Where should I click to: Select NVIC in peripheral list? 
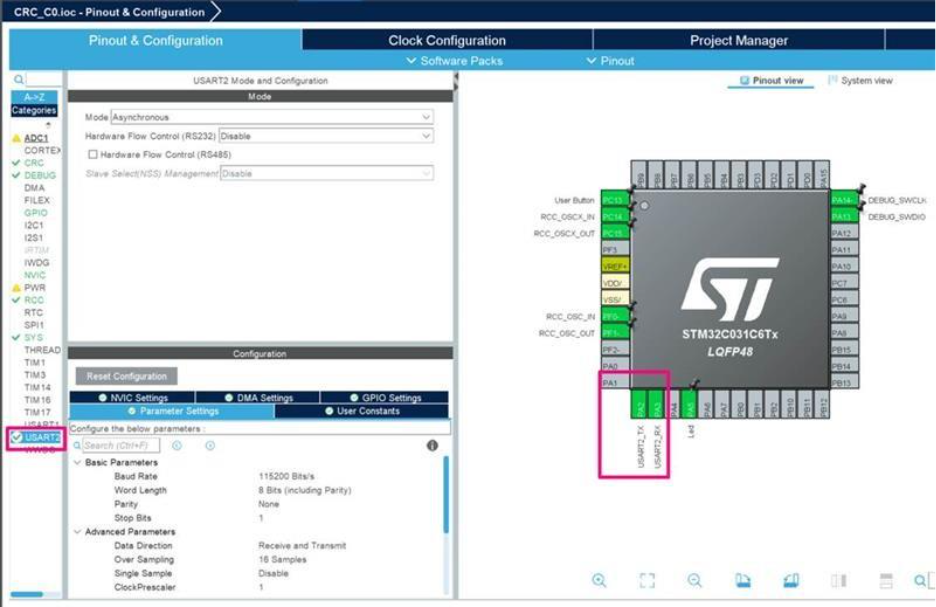[35, 275]
